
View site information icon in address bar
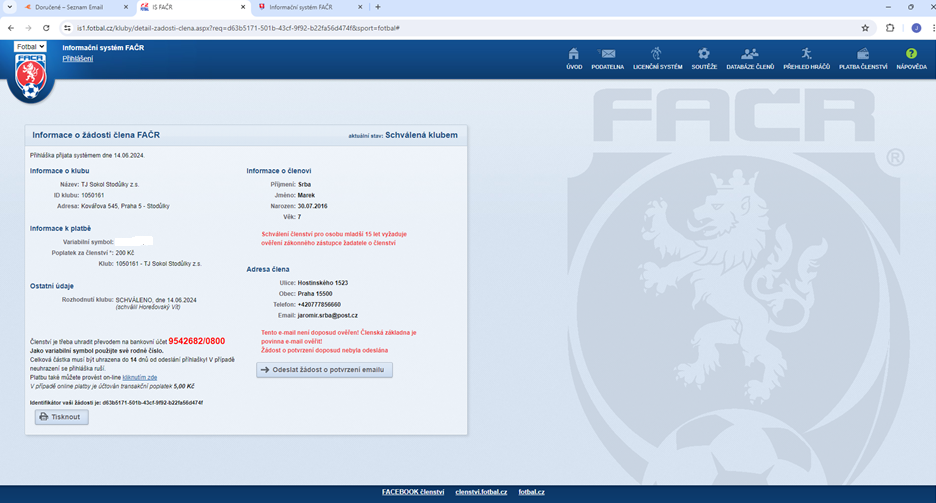(67, 28)
